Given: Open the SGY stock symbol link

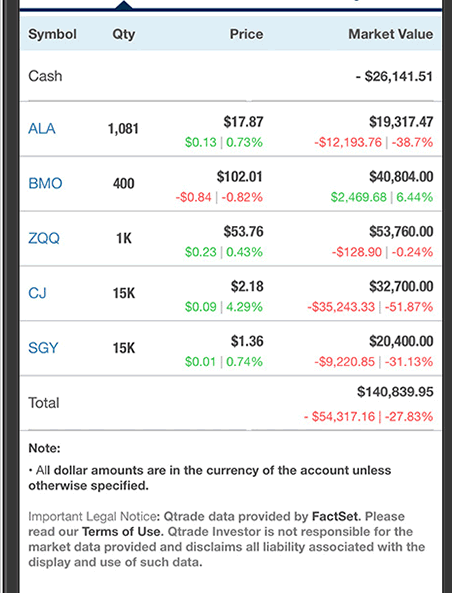Looking at the screenshot, I should pyautogui.click(x=43, y=348).
